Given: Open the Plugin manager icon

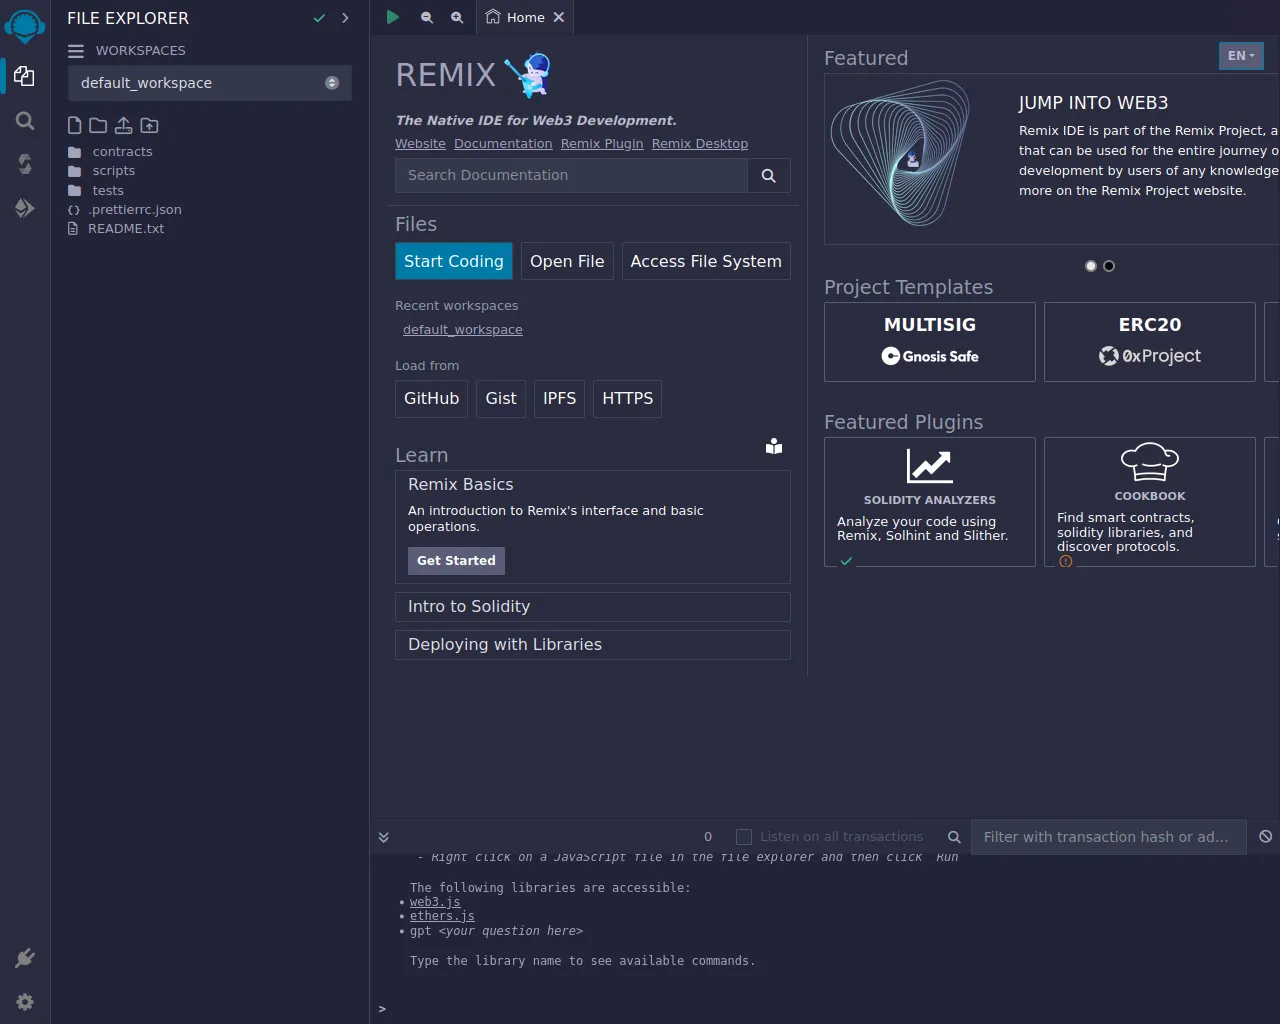Looking at the screenshot, I should (x=25, y=958).
